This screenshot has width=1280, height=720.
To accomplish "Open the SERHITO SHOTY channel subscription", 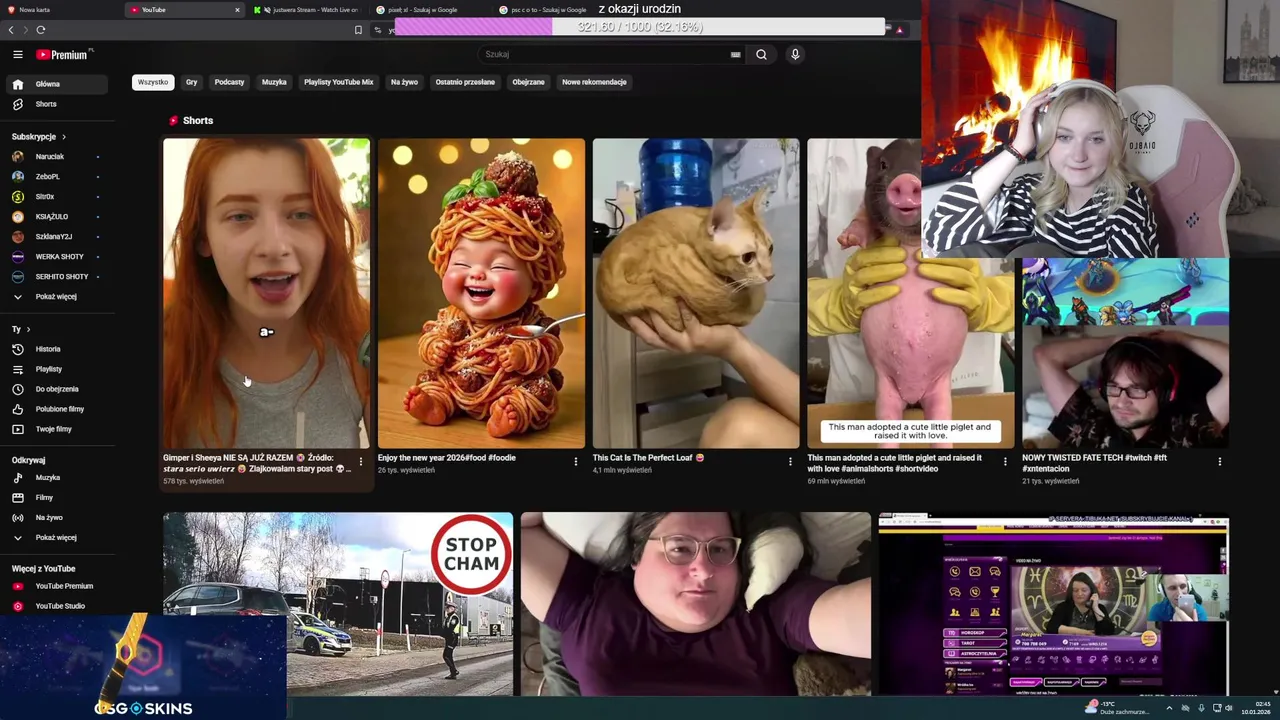I will [x=56, y=277].
